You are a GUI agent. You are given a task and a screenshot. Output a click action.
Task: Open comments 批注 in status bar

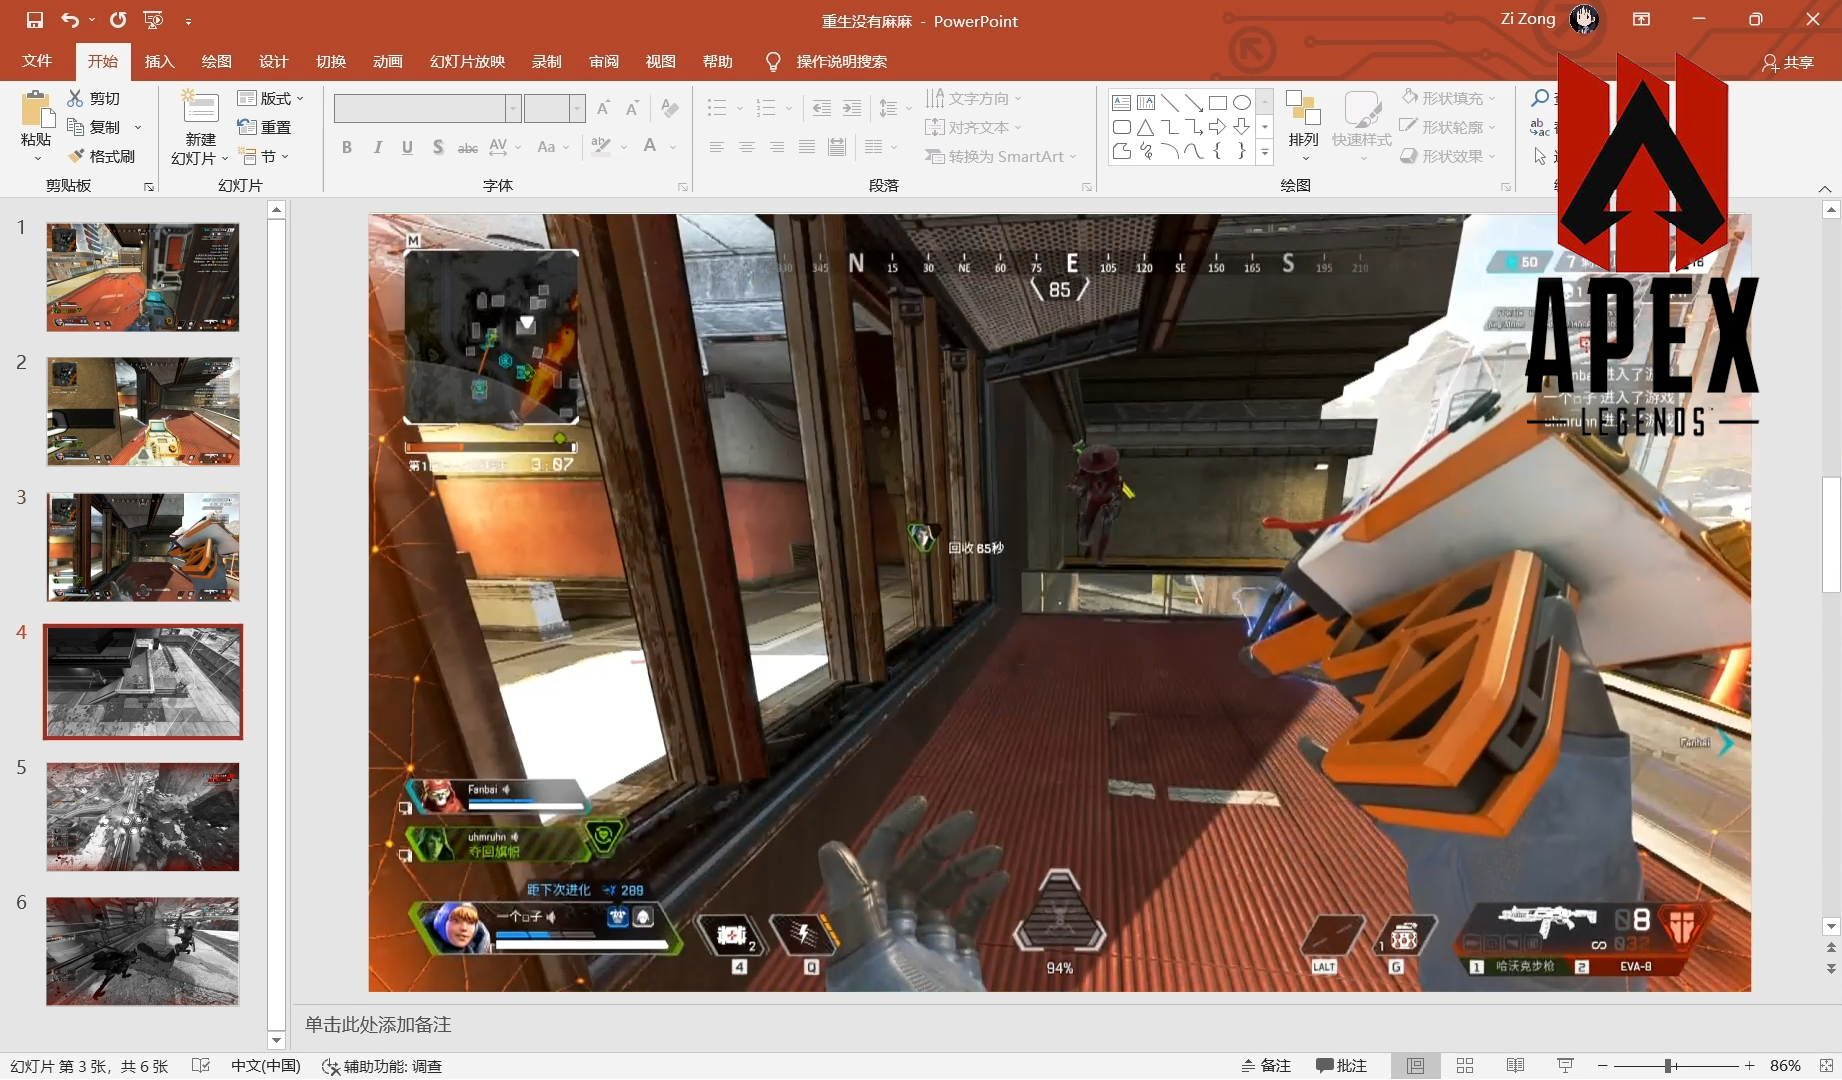point(1342,1066)
